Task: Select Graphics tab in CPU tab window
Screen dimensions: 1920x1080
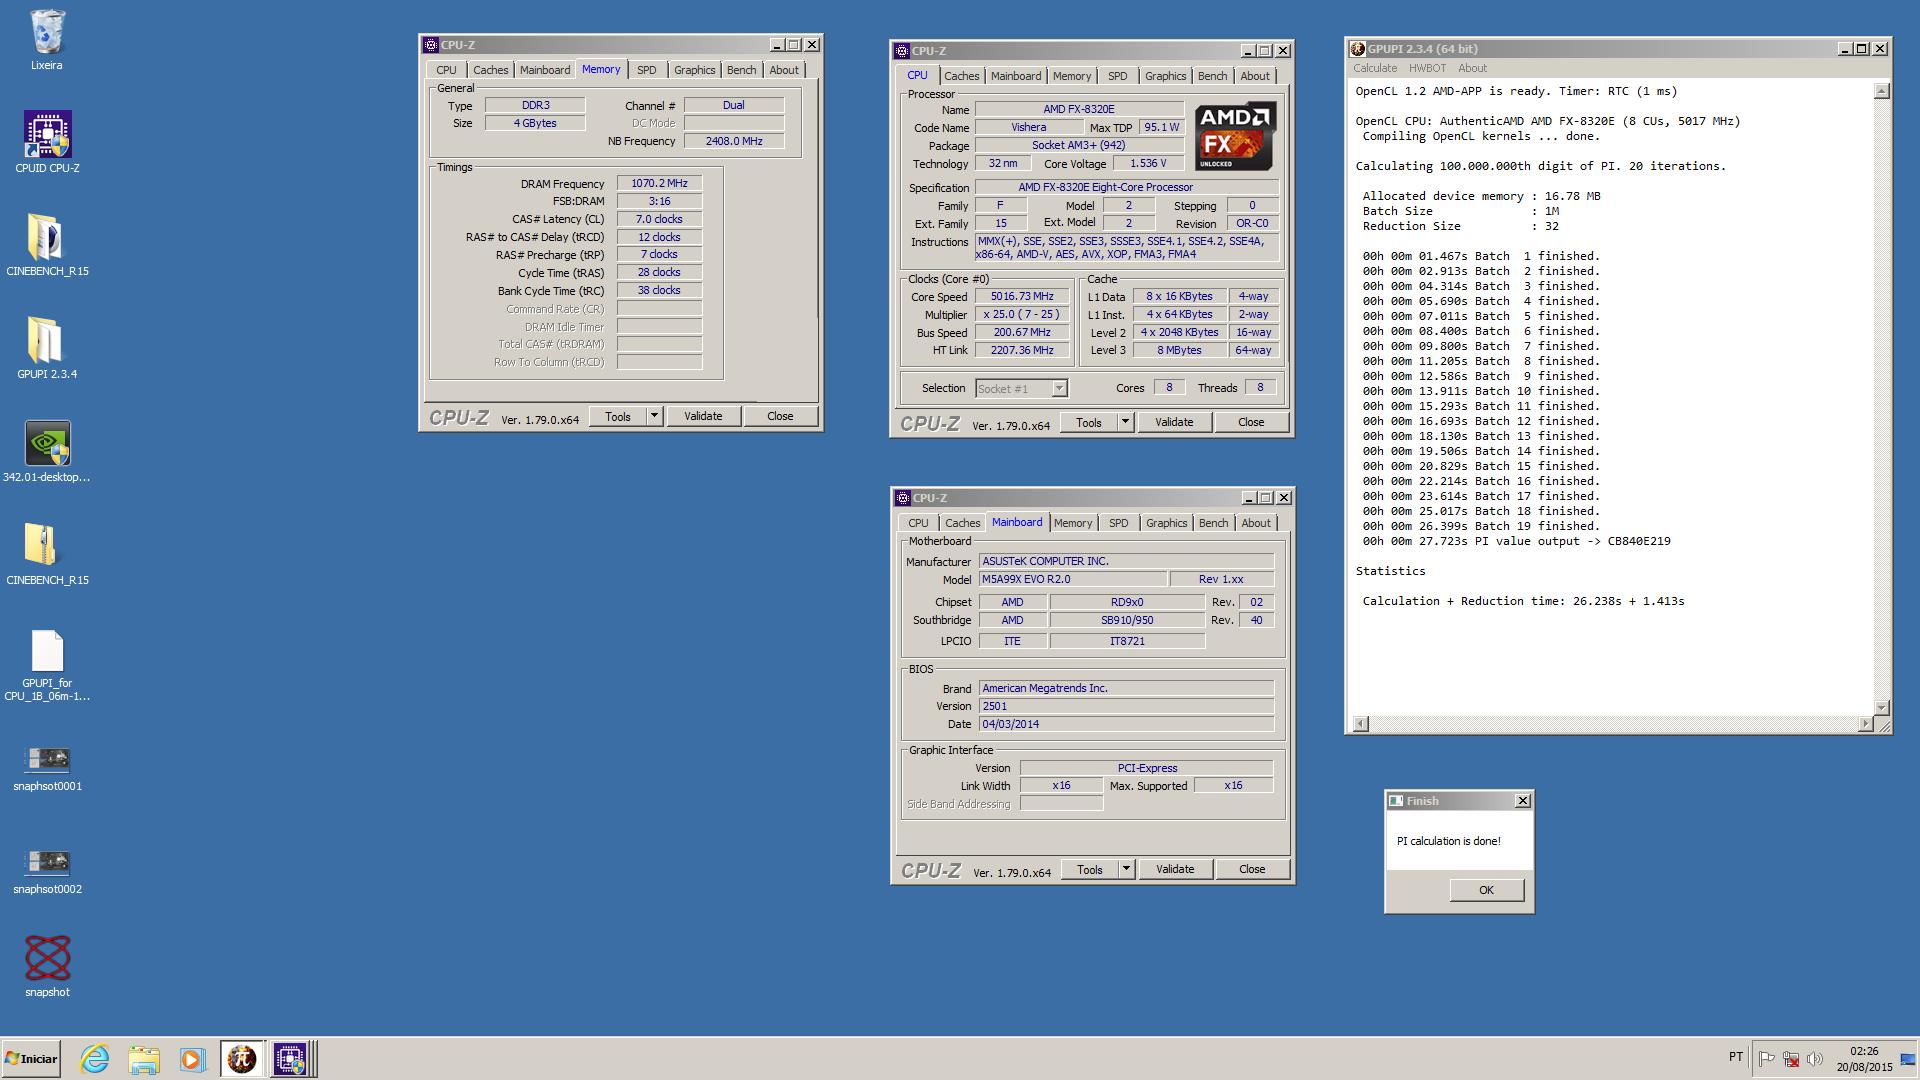Action: pyautogui.click(x=1165, y=76)
